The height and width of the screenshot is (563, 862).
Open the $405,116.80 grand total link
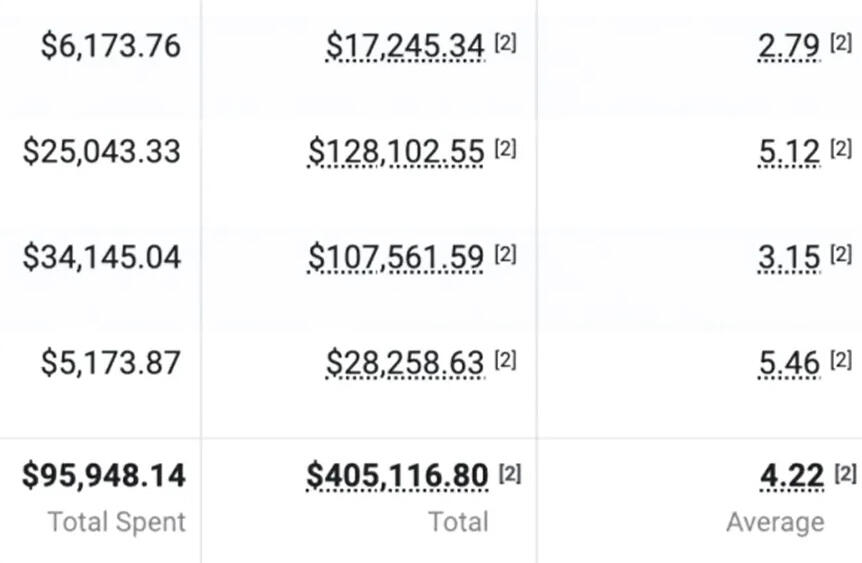click(x=397, y=476)
